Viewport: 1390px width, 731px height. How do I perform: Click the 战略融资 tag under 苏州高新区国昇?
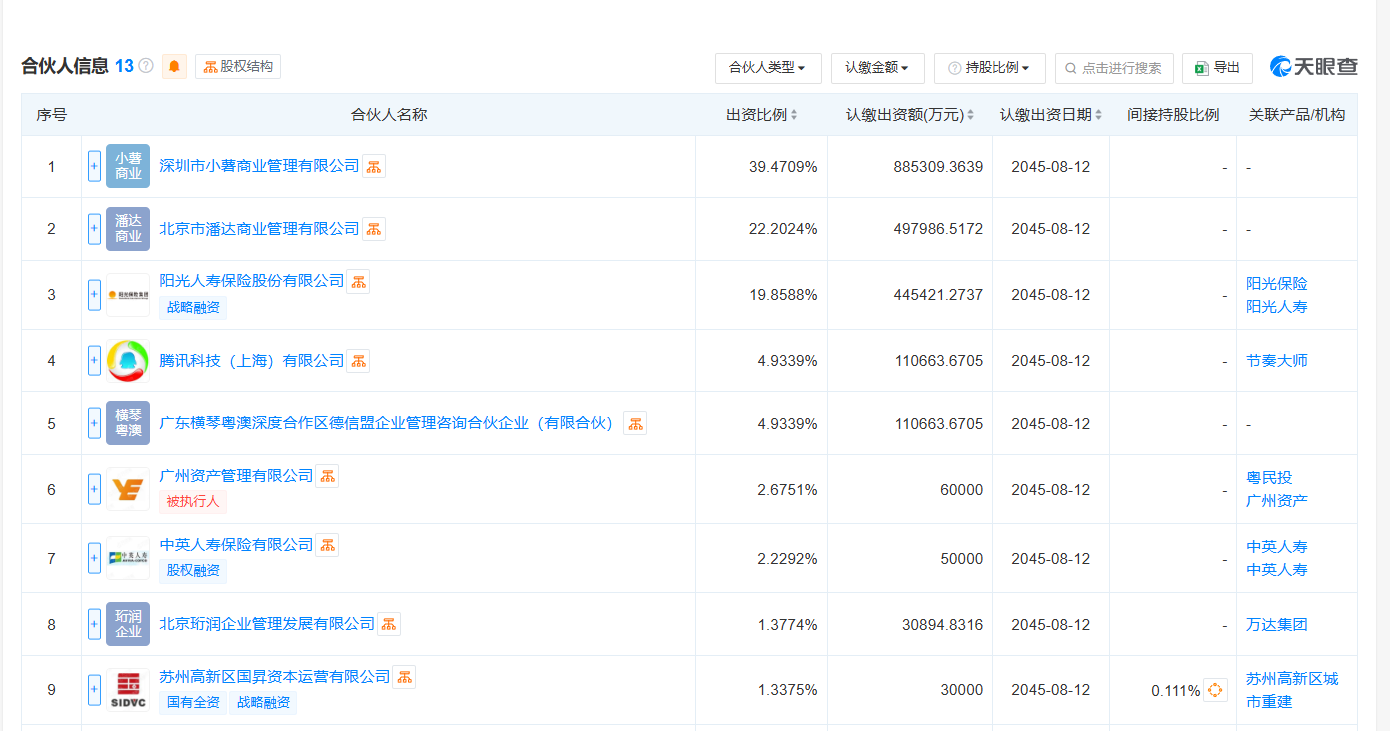pos(263,703)
